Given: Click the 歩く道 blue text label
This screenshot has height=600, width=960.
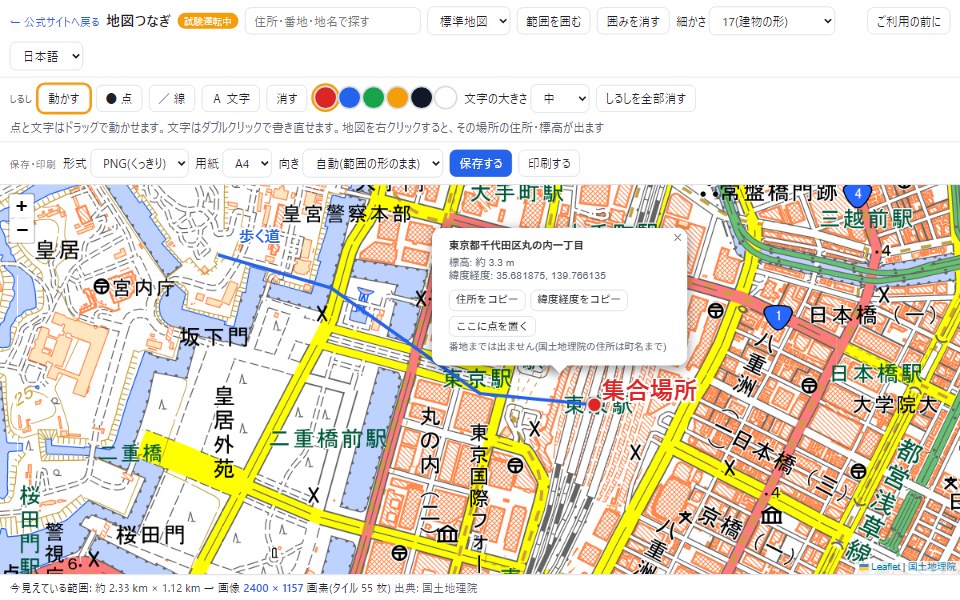Looking at the screenshot, I should tap(259, 236).
